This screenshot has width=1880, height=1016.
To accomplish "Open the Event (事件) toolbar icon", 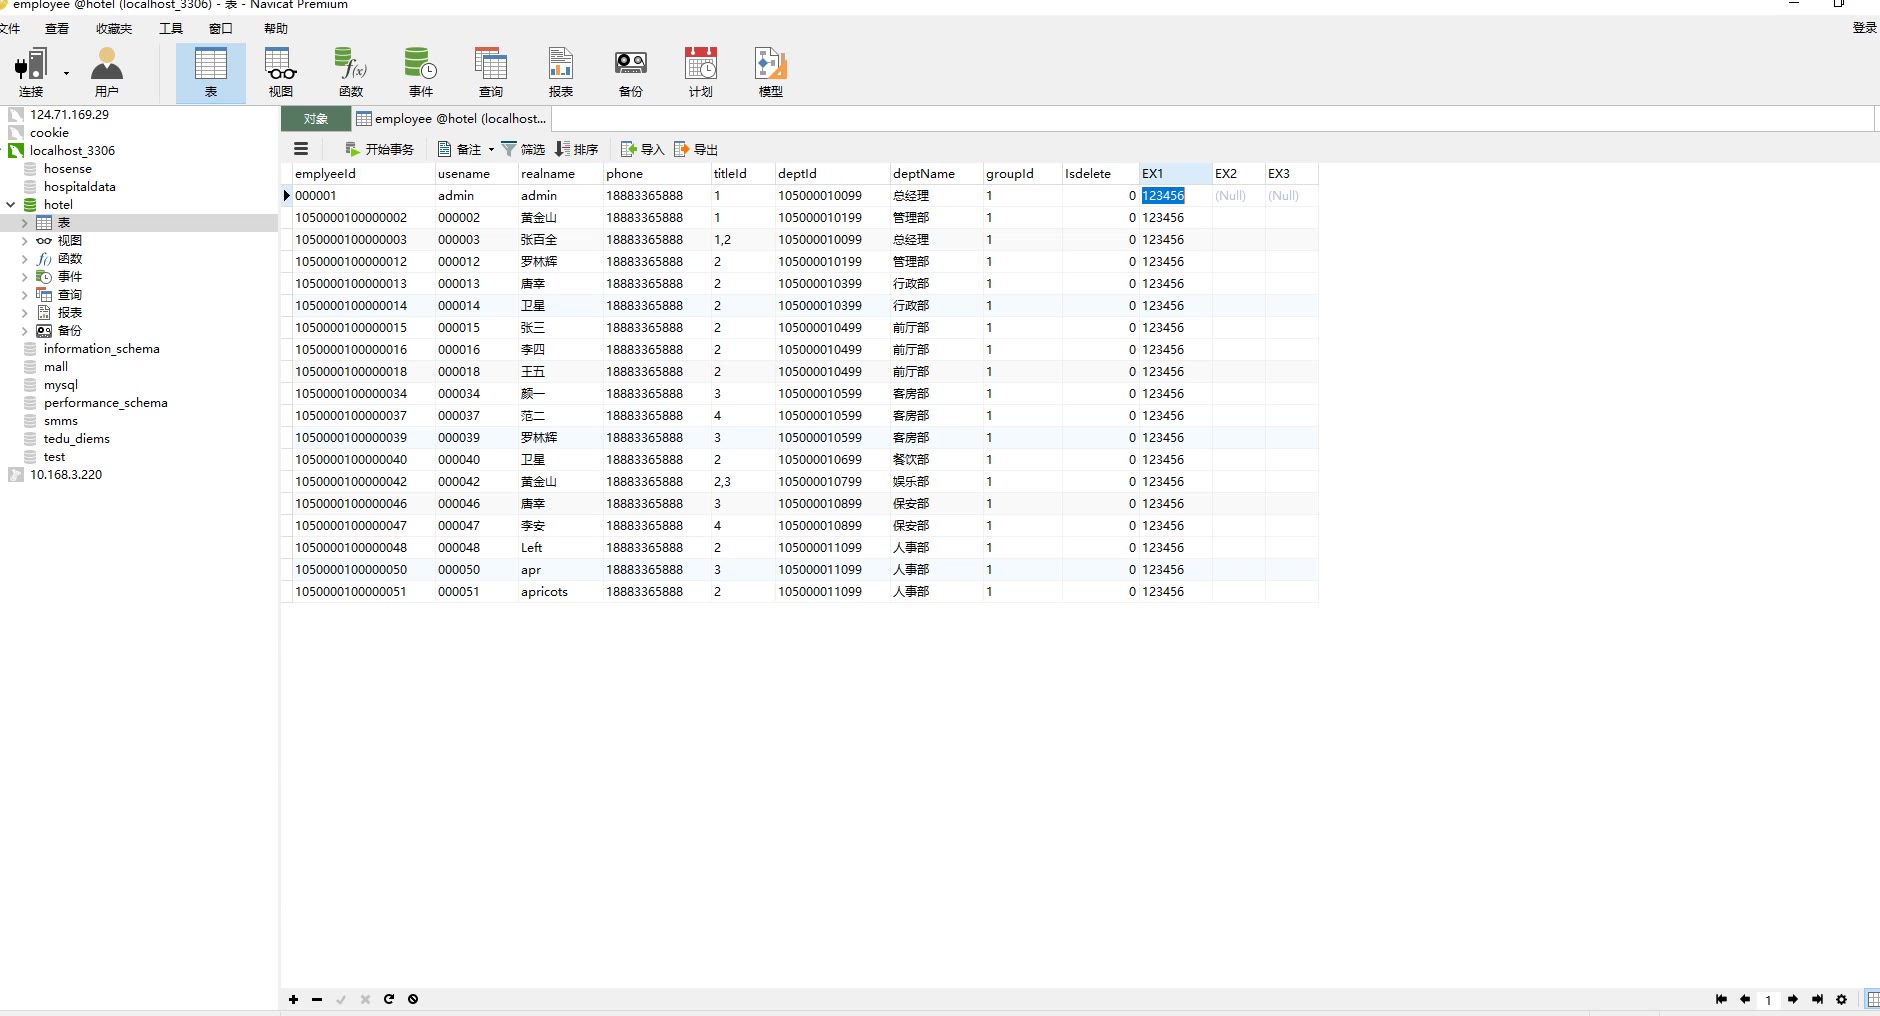I will point(420,66).
